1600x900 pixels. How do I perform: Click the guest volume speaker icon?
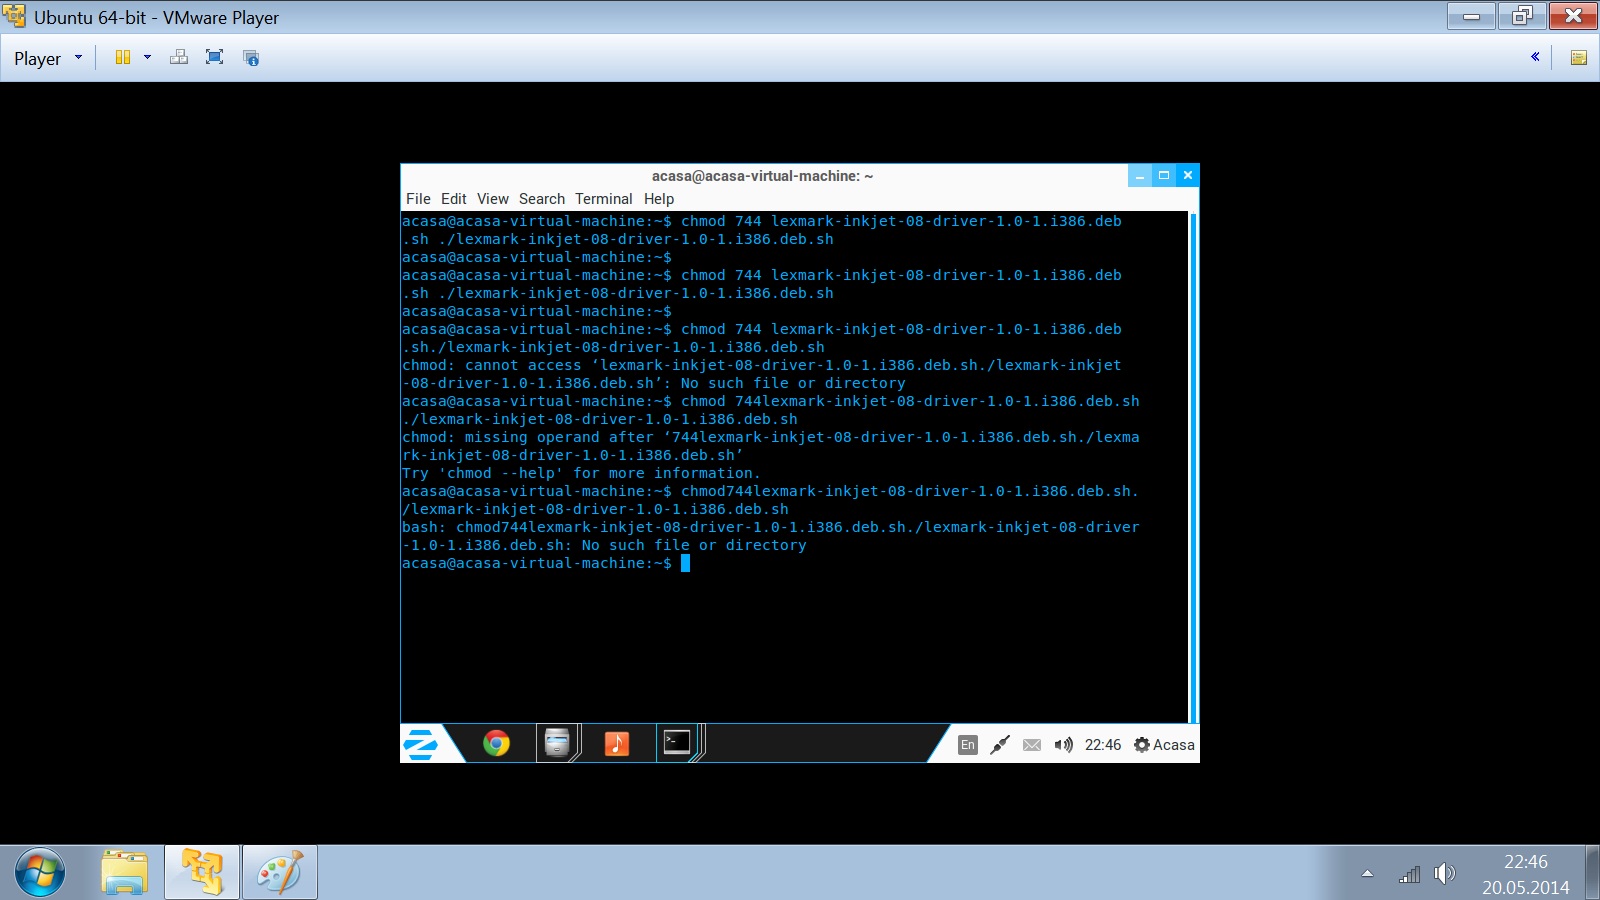(x=1064, y=745)
